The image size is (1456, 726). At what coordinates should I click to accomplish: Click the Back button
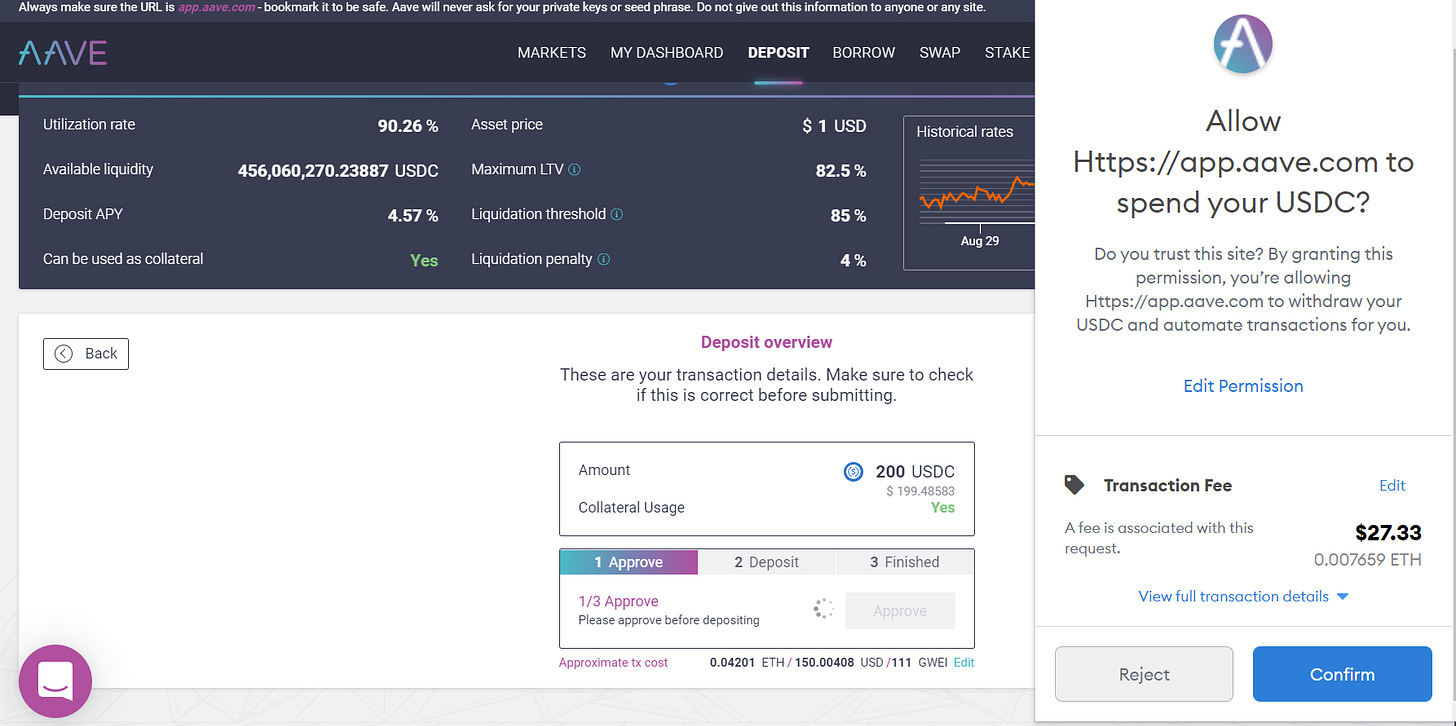click(x=86, y=353)
